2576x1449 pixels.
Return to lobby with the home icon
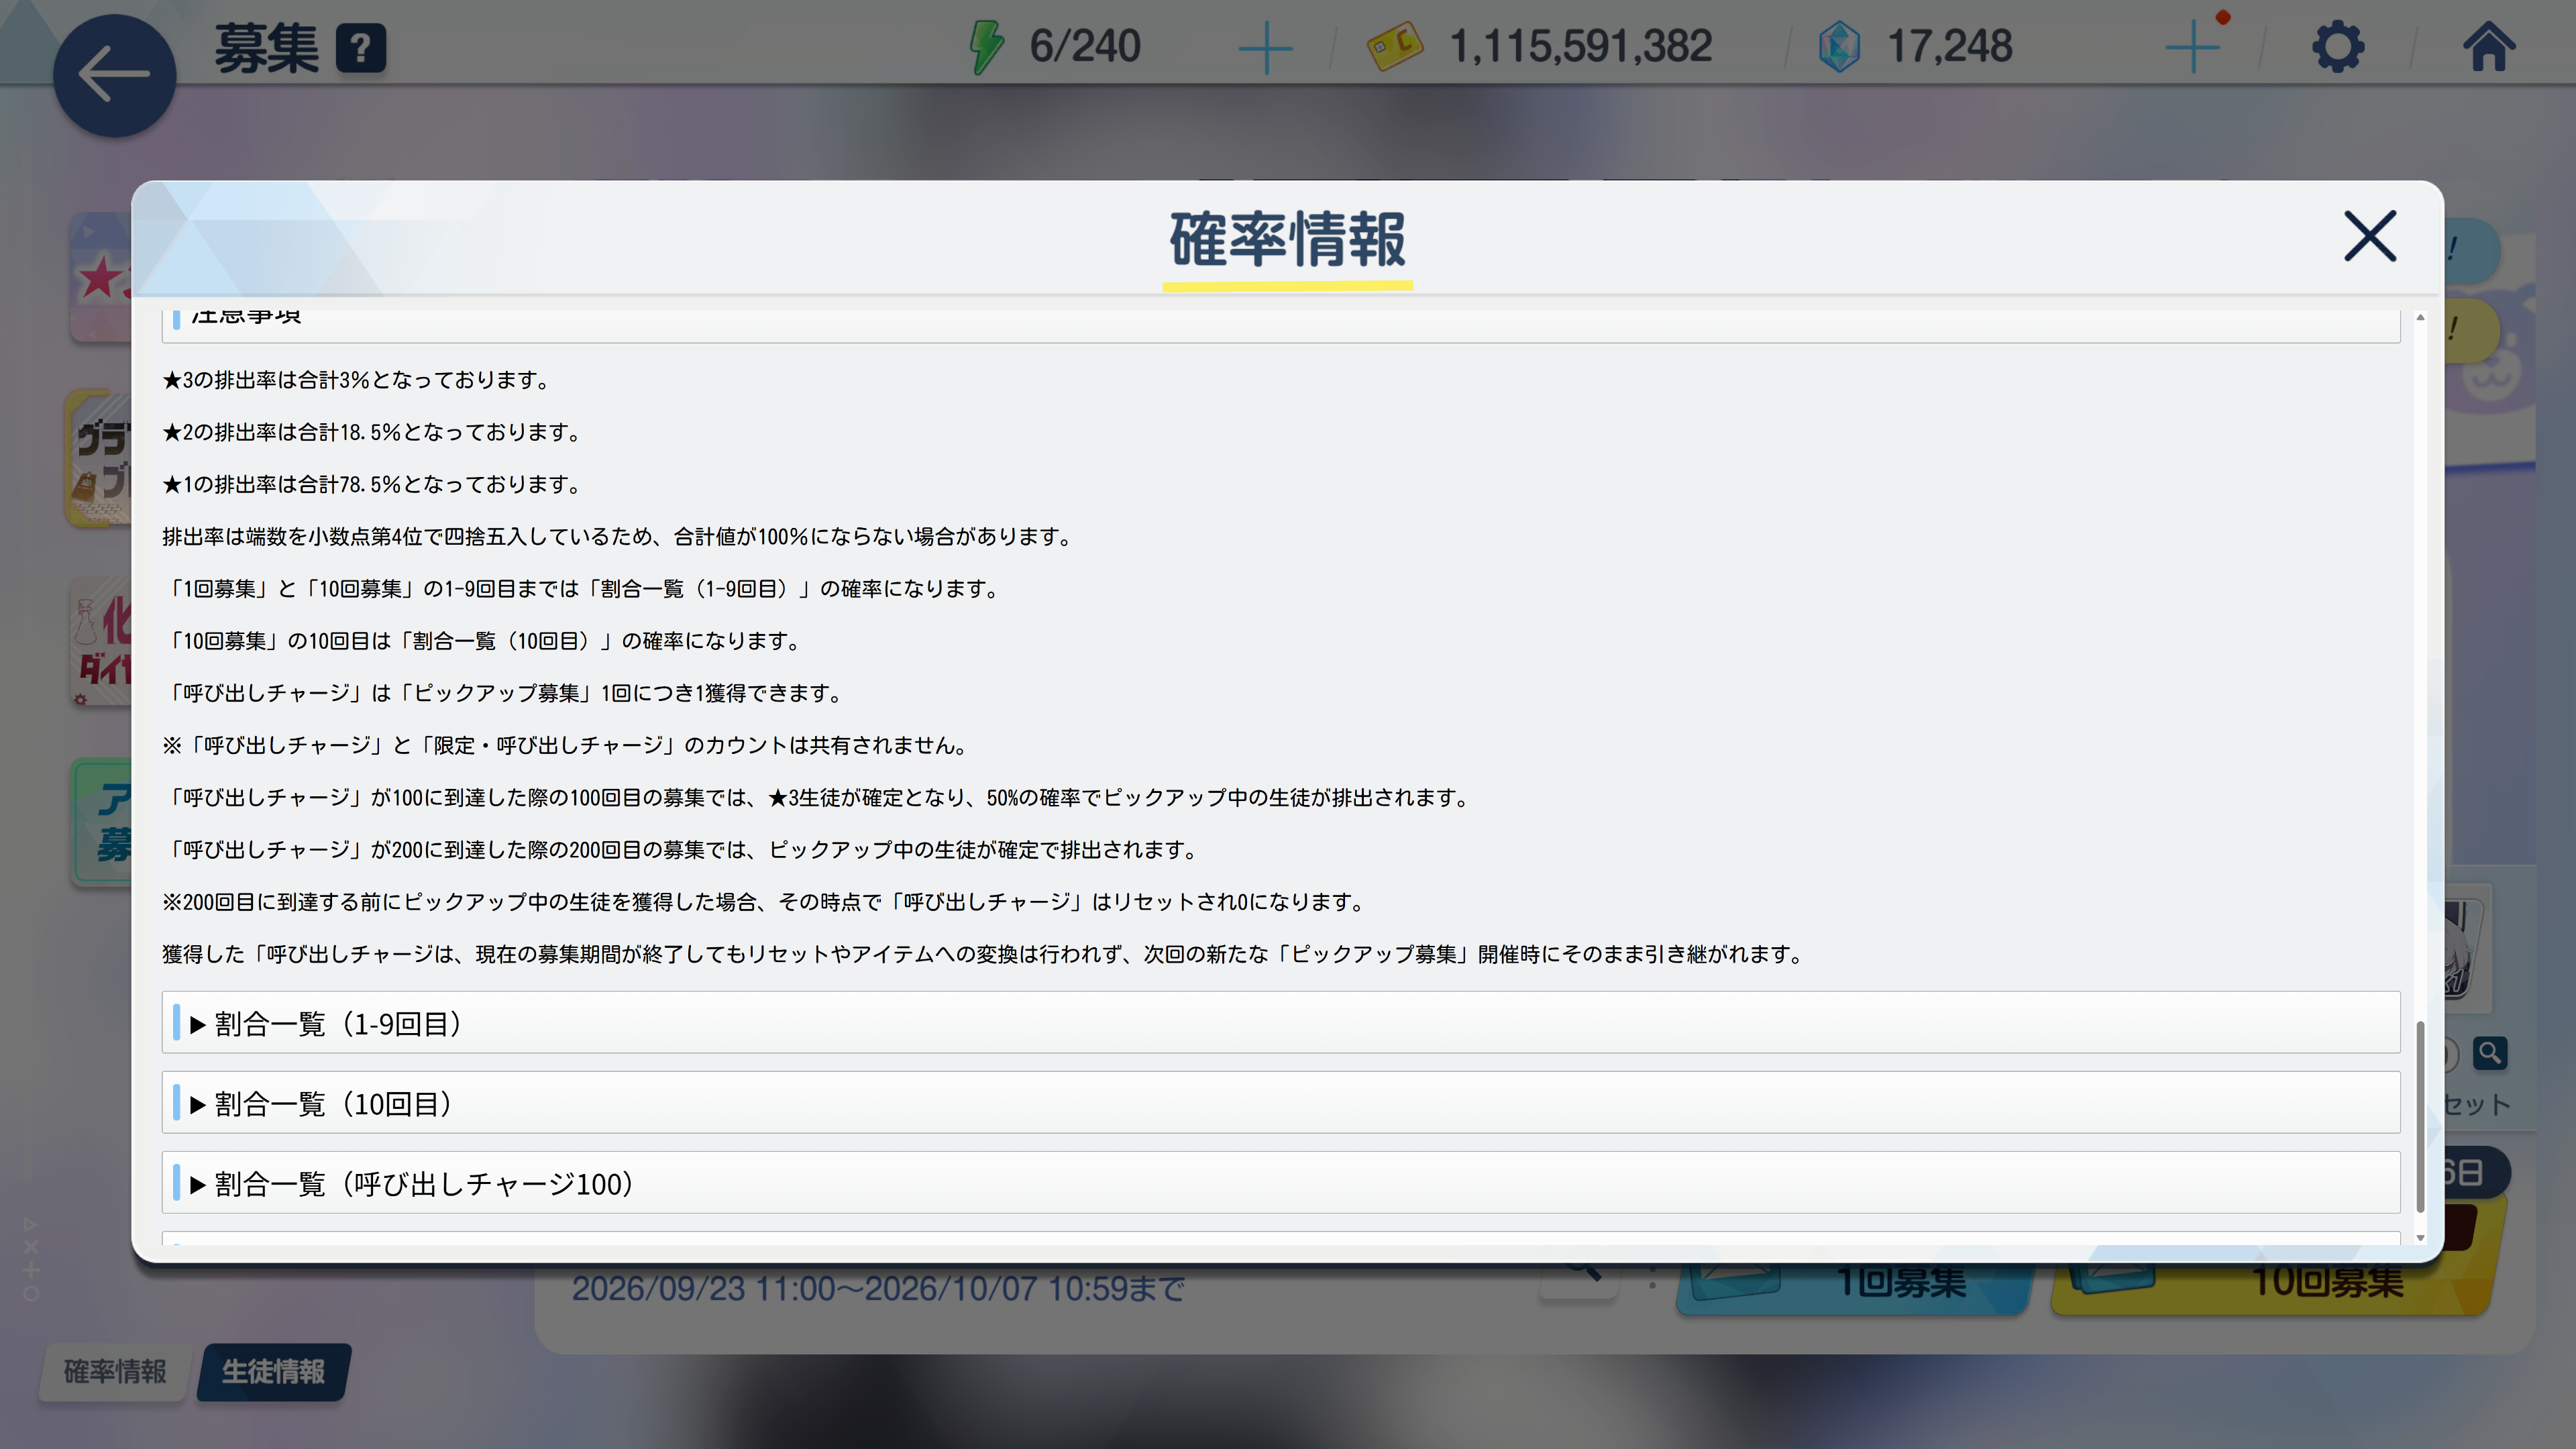pos(2488,47)
